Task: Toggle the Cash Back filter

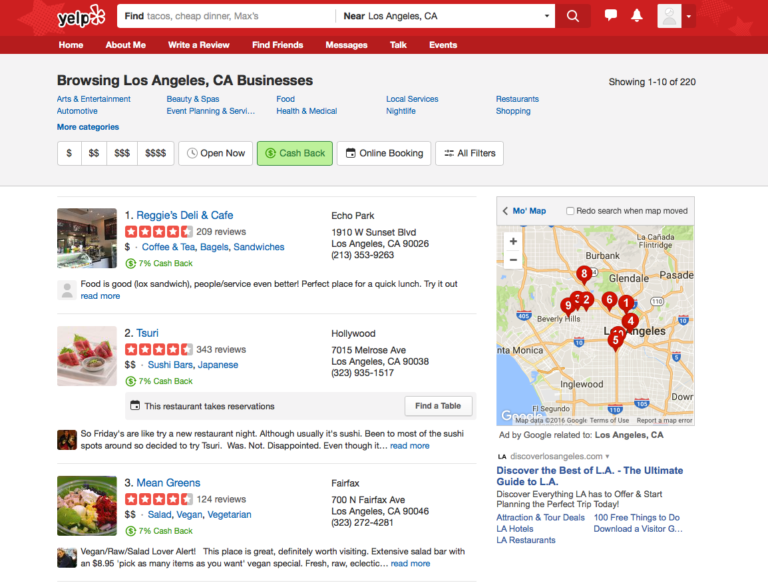Action: point(294,153)
